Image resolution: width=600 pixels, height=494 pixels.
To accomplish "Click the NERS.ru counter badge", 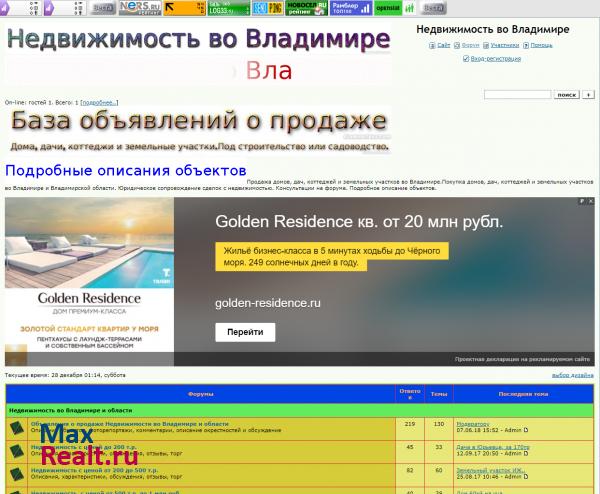I will pos(140,8).
